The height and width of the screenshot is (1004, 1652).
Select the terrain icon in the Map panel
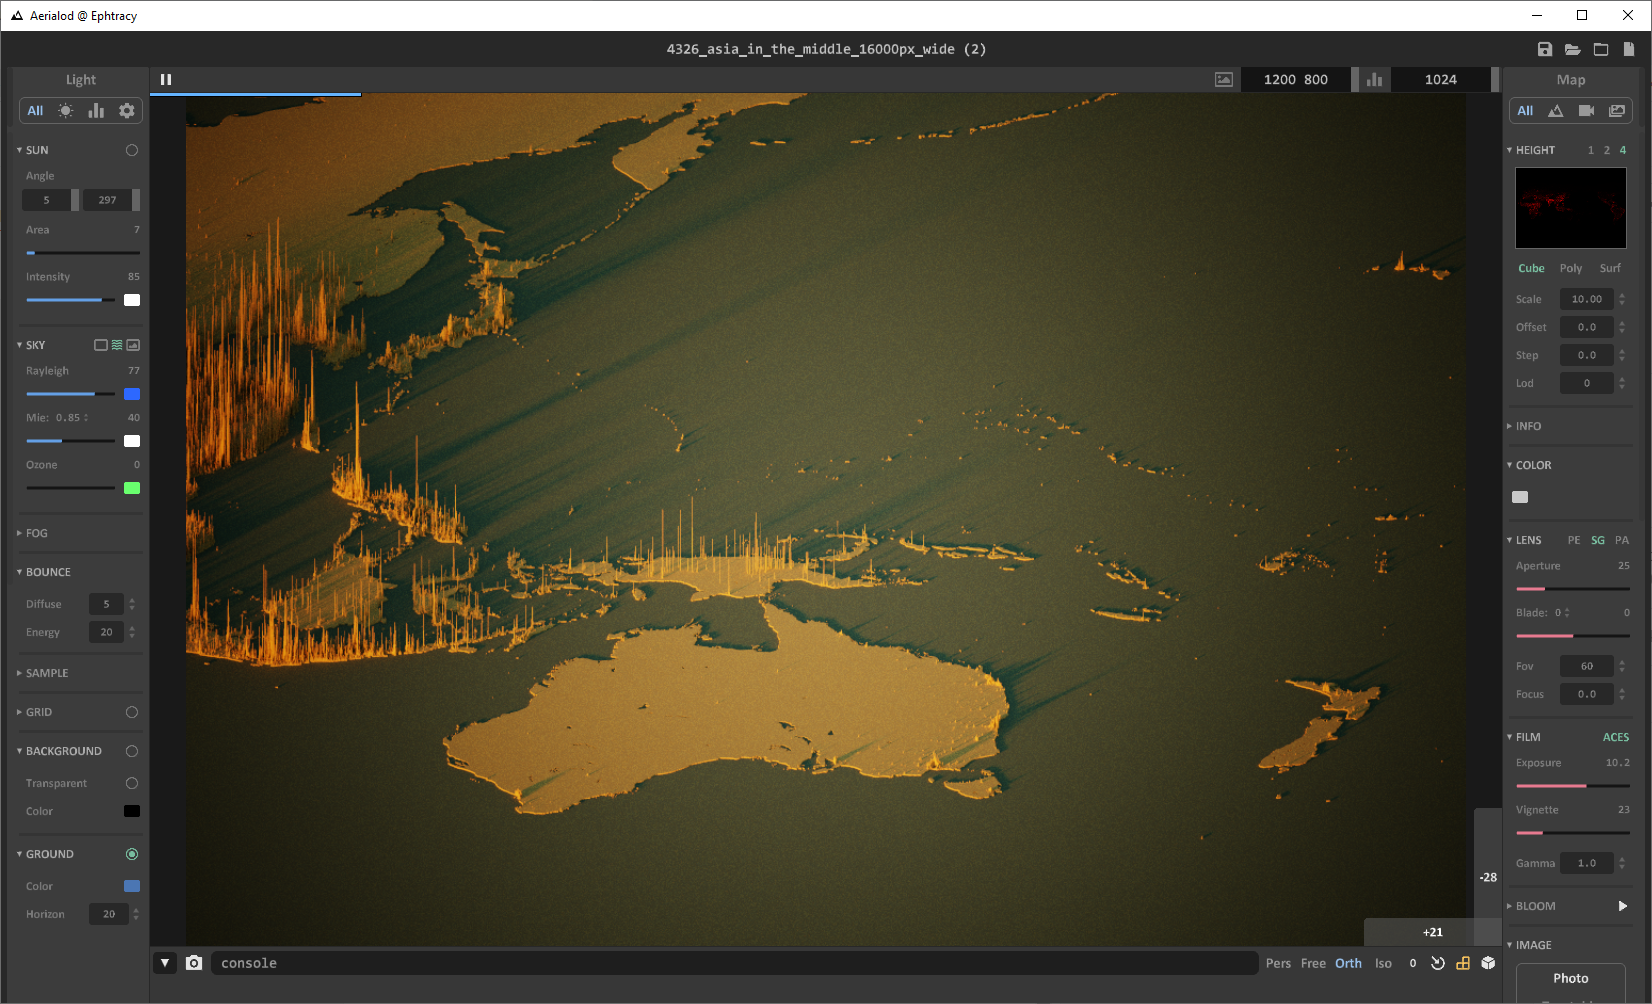(1555, 110)
